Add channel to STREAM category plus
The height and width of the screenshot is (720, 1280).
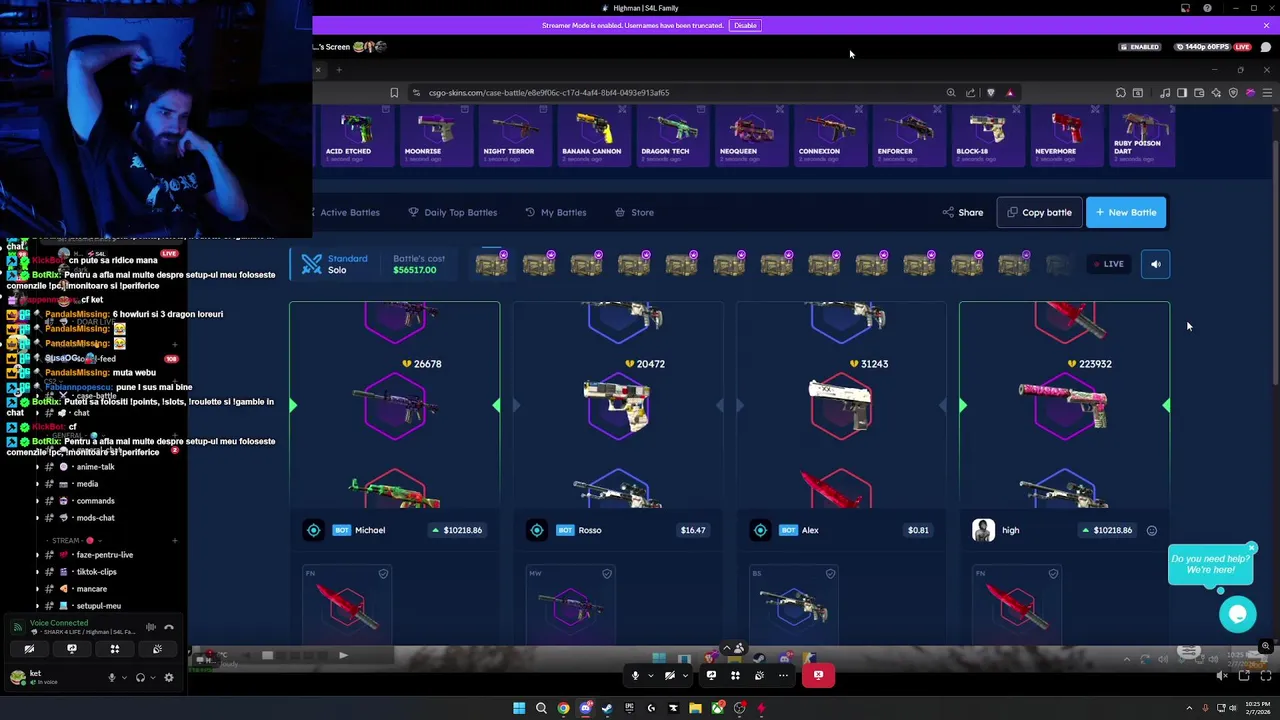tap(174, 540)
